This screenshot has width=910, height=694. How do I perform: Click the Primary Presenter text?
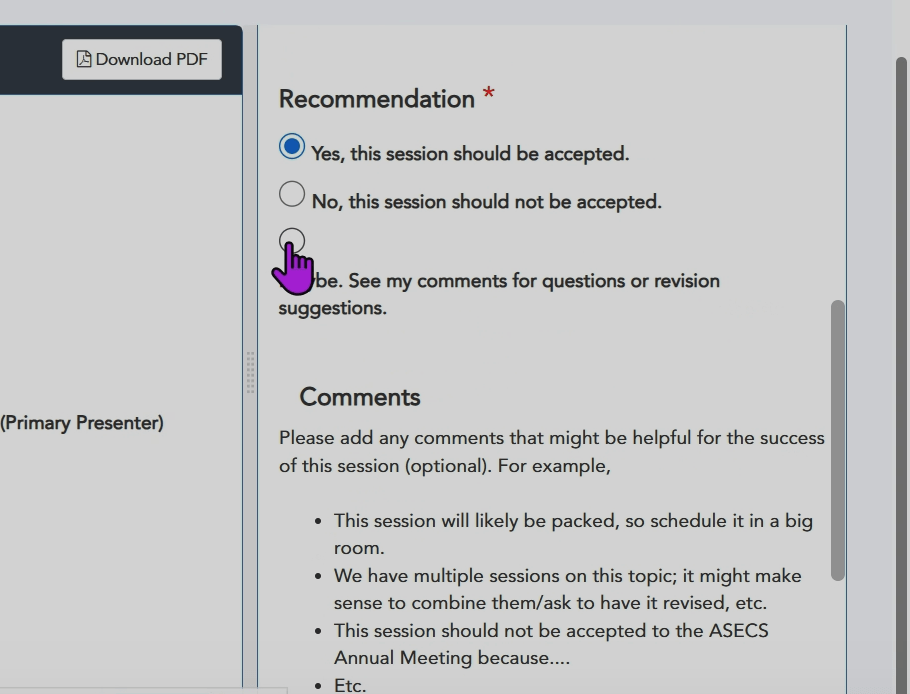(x=82, y=423)
